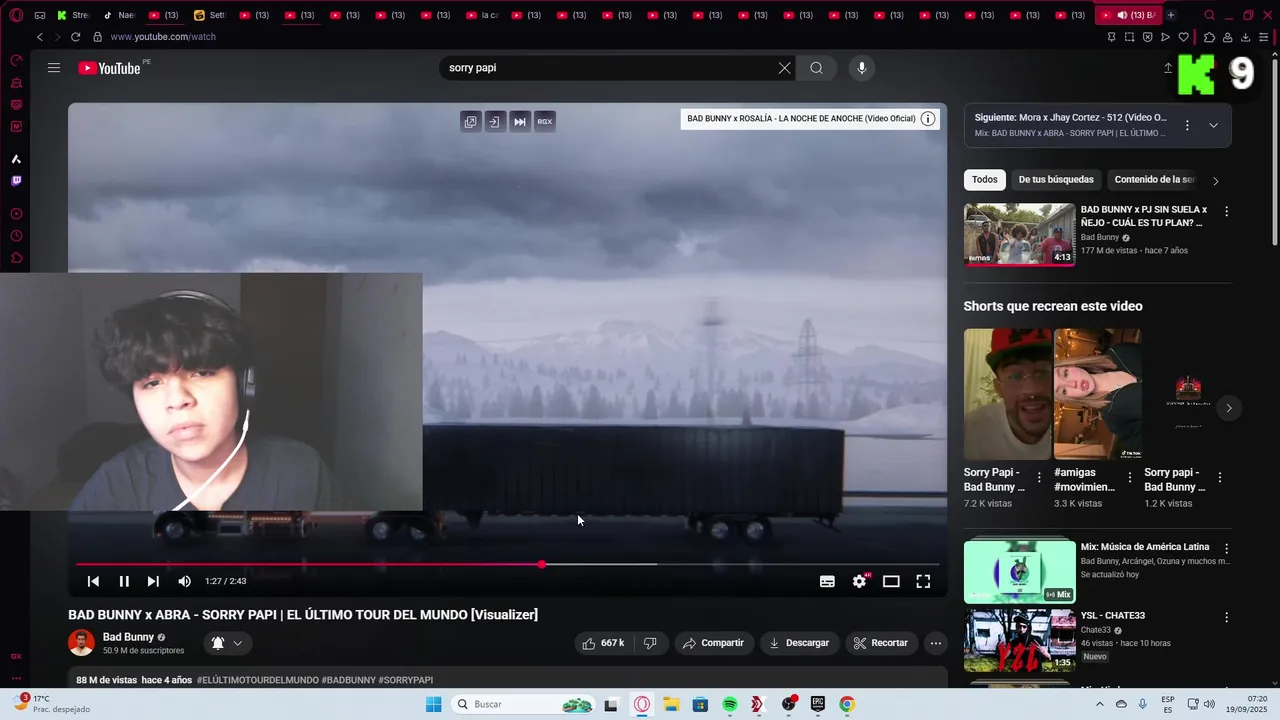Viewport: 1280px width, 720px height.
Task: Submit search with magnifier button
Action: tap(817, 68)
